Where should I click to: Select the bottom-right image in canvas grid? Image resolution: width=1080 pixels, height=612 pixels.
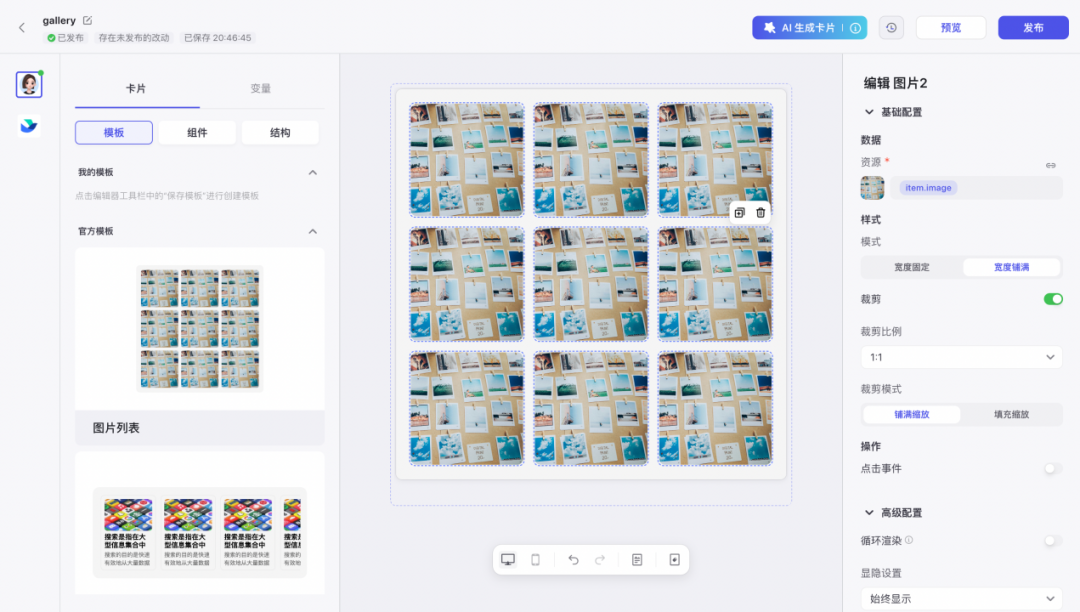pos(714,408)
